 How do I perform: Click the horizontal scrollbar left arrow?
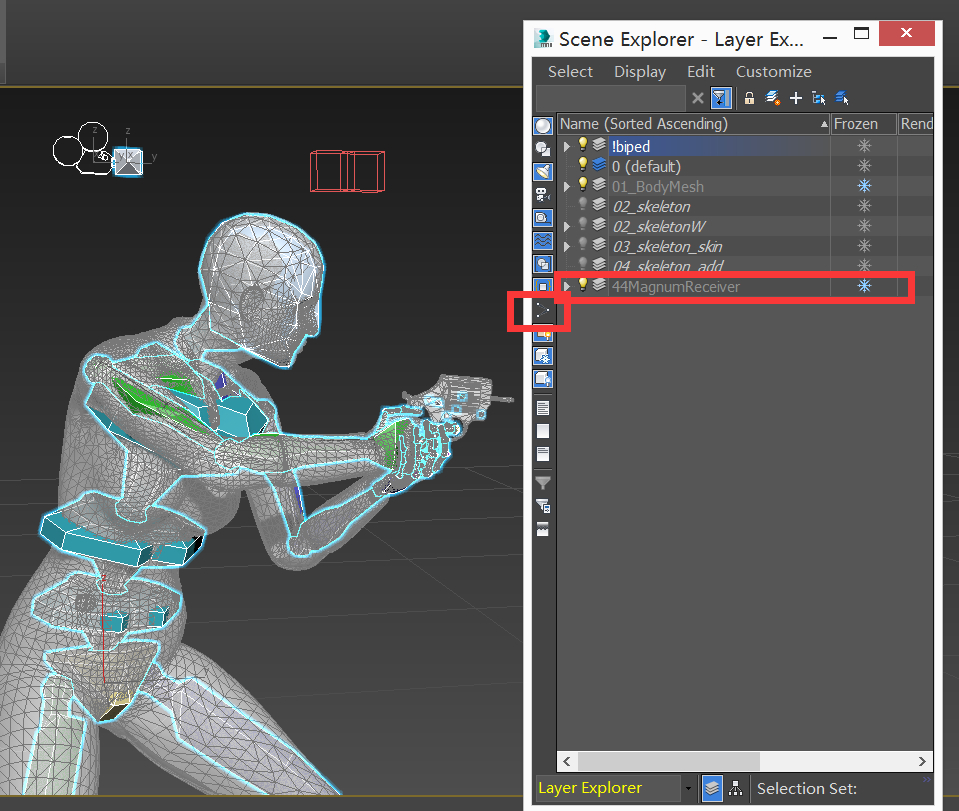pyautogui.click(x=567, y=761)
